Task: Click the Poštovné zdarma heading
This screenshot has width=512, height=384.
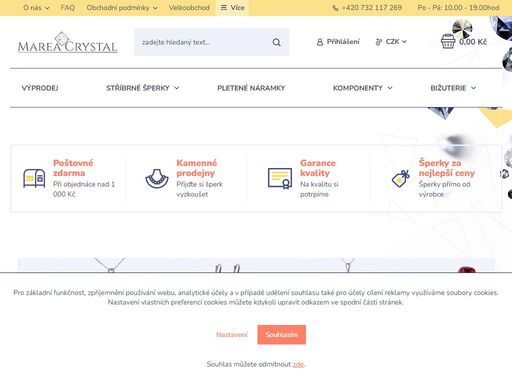Action: tap(73, 168)
